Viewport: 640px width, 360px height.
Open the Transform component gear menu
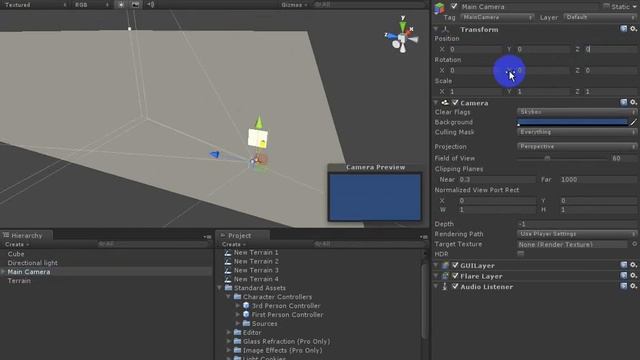pos(633,29)
